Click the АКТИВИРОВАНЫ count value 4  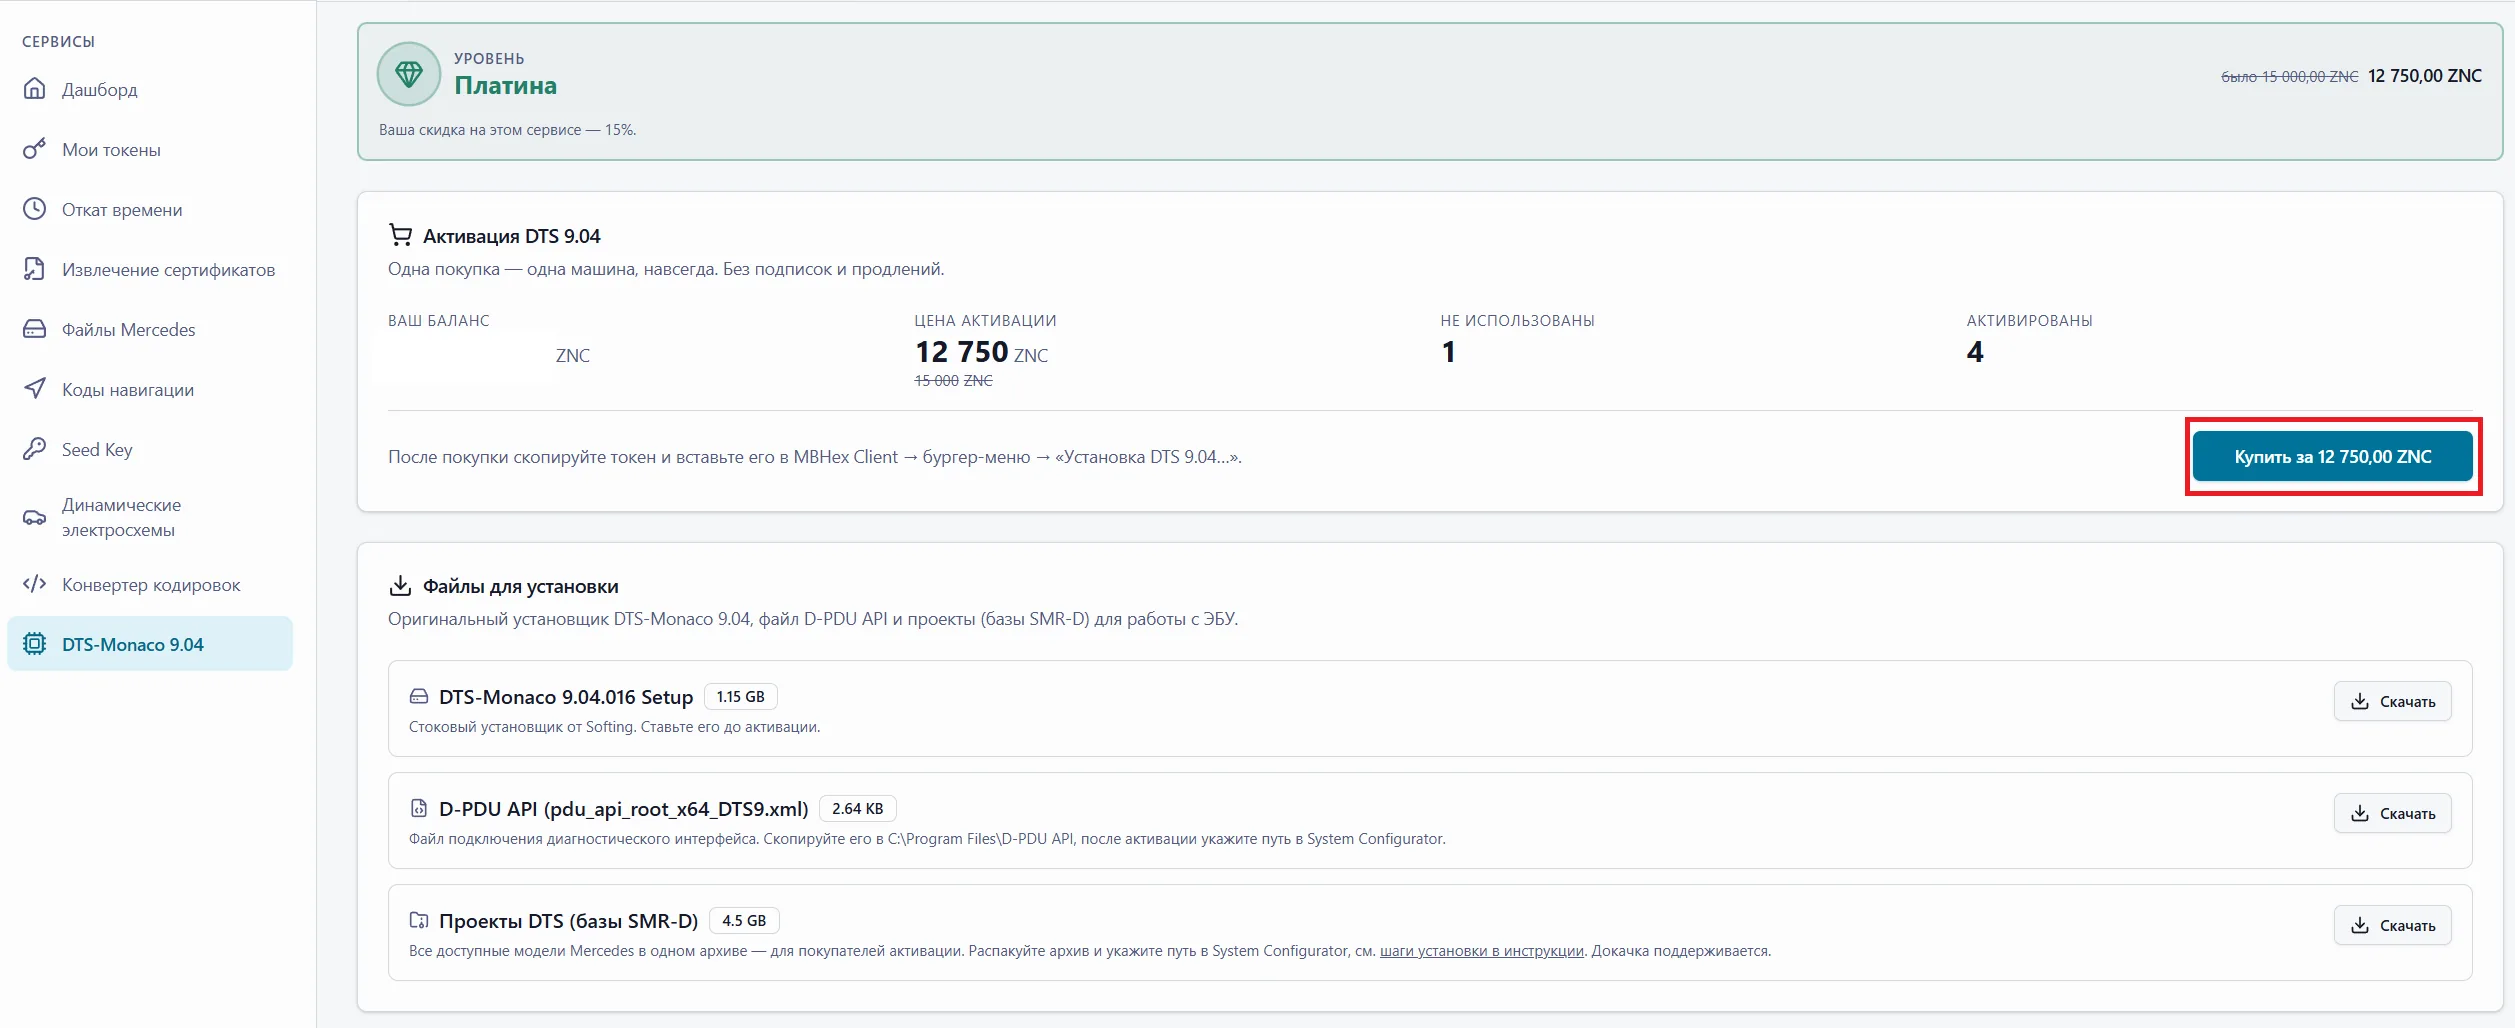tap(1975, 352)
